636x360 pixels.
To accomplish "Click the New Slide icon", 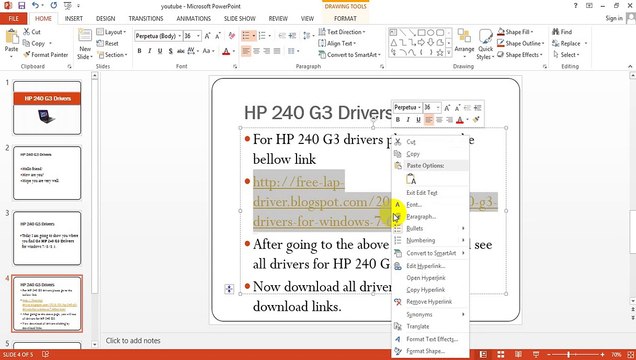I will (85, 35).
